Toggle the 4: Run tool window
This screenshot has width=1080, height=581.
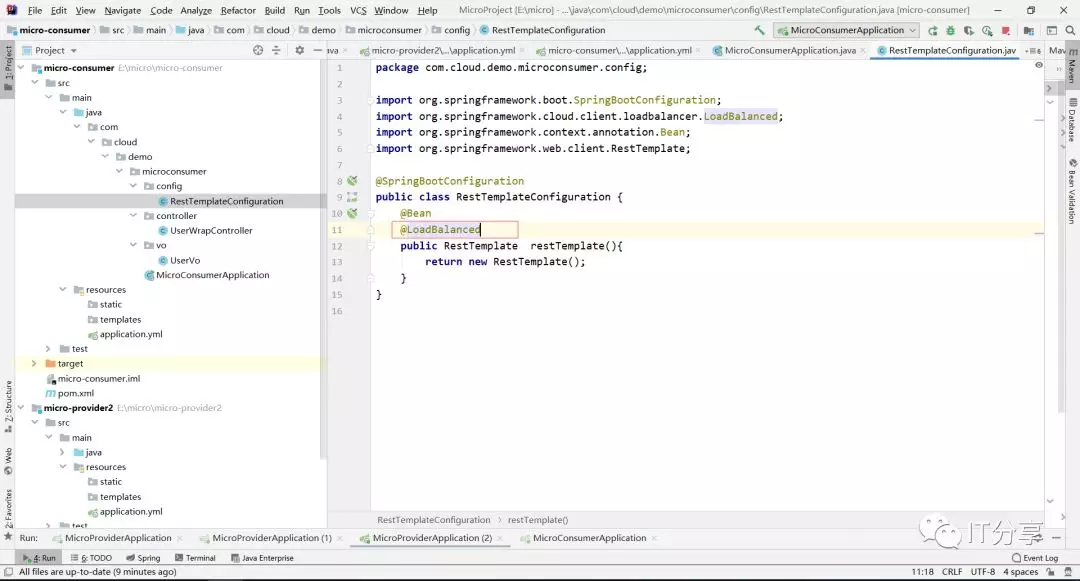coord(39,558)
